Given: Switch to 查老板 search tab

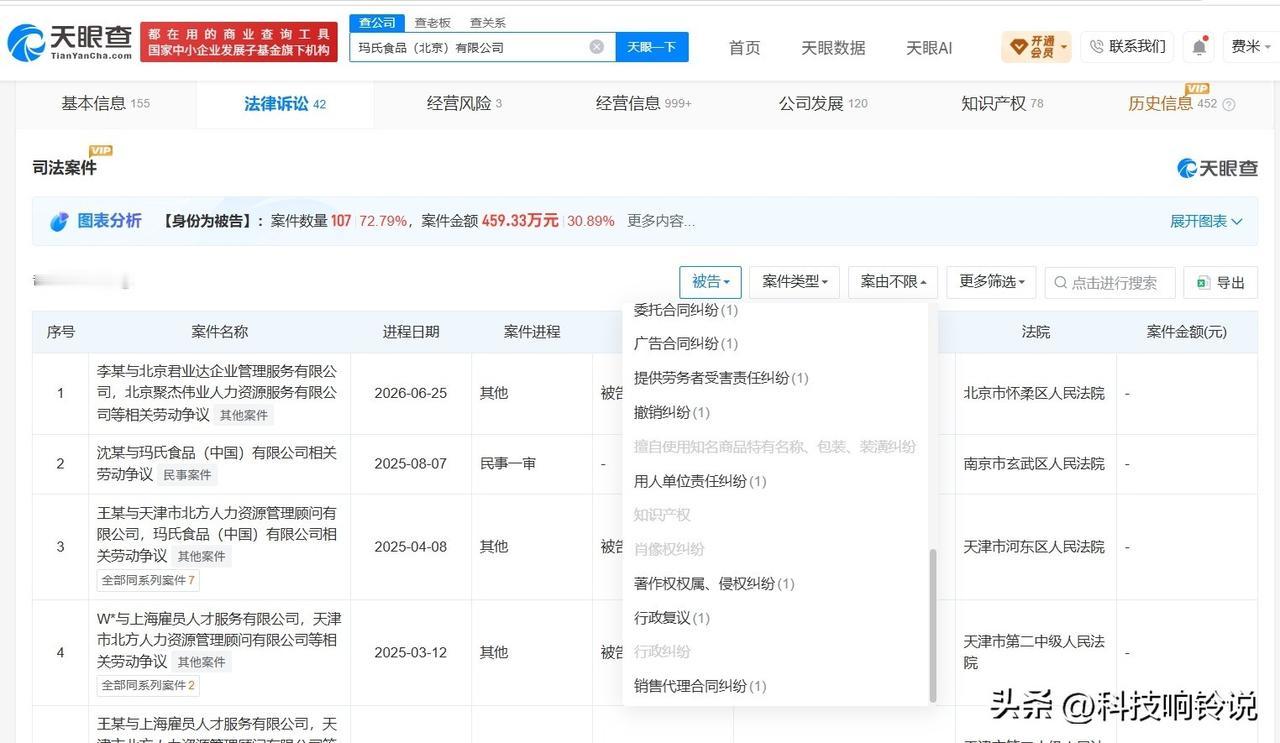Looking at the screenshot, I should point(433,23).
